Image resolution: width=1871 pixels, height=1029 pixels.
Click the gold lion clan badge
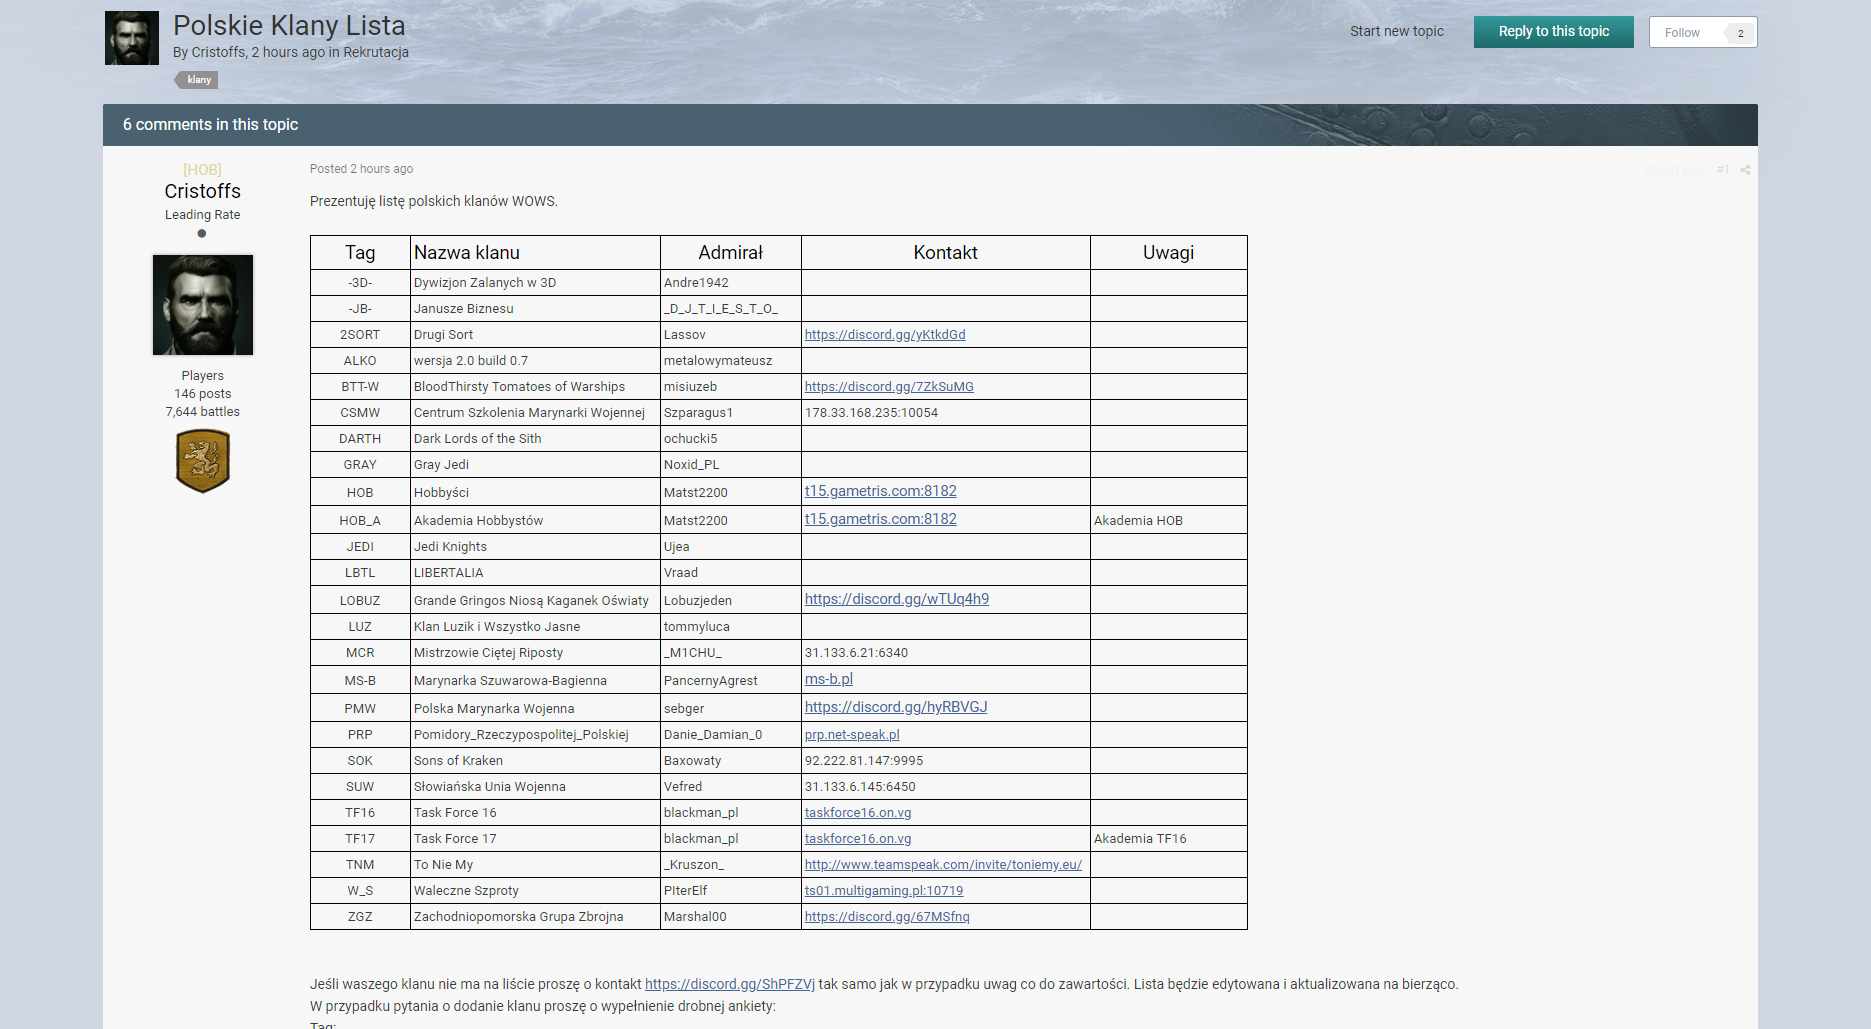pyautogui.click(x=203, y=461)
